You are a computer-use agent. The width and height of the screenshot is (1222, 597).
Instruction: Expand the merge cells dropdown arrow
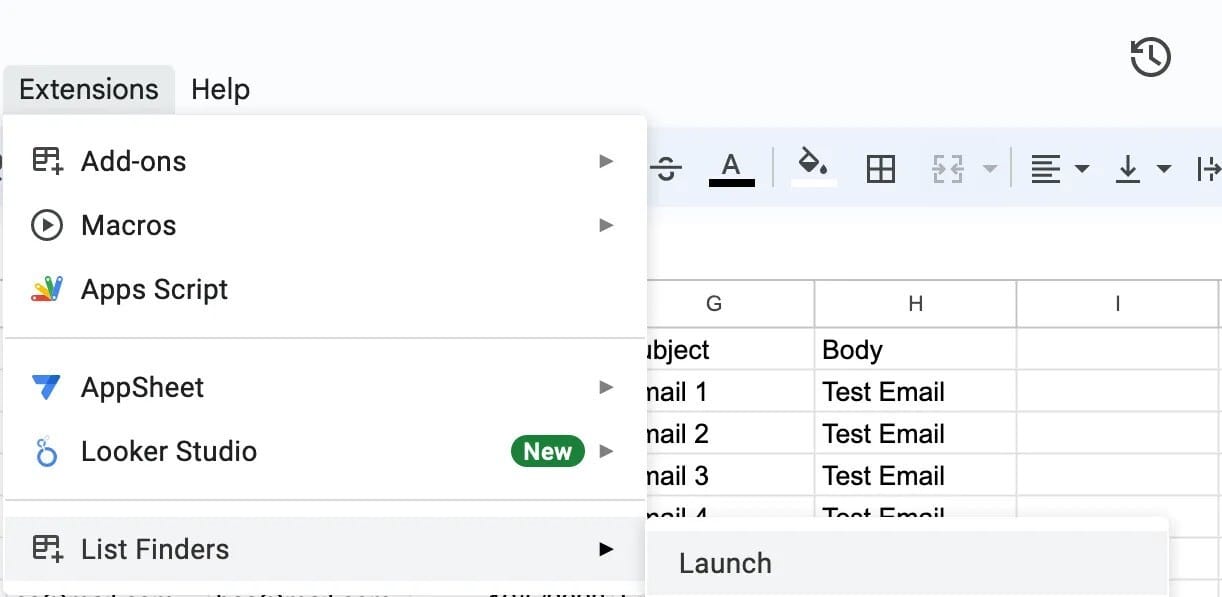989,169
